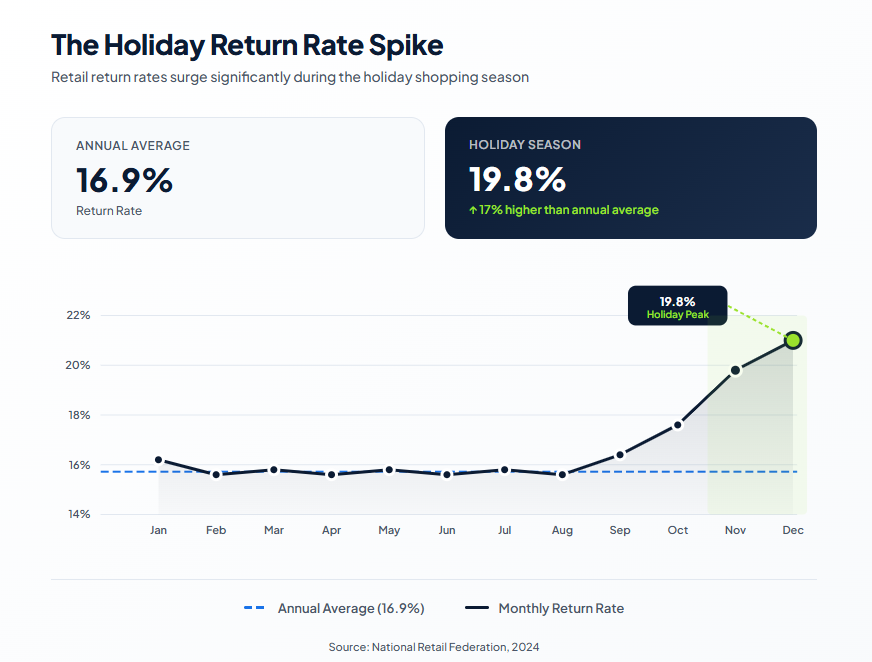Viewport: 872px width, 662px height.
Task: Select the October data point marker
Action: pos(677,425)
